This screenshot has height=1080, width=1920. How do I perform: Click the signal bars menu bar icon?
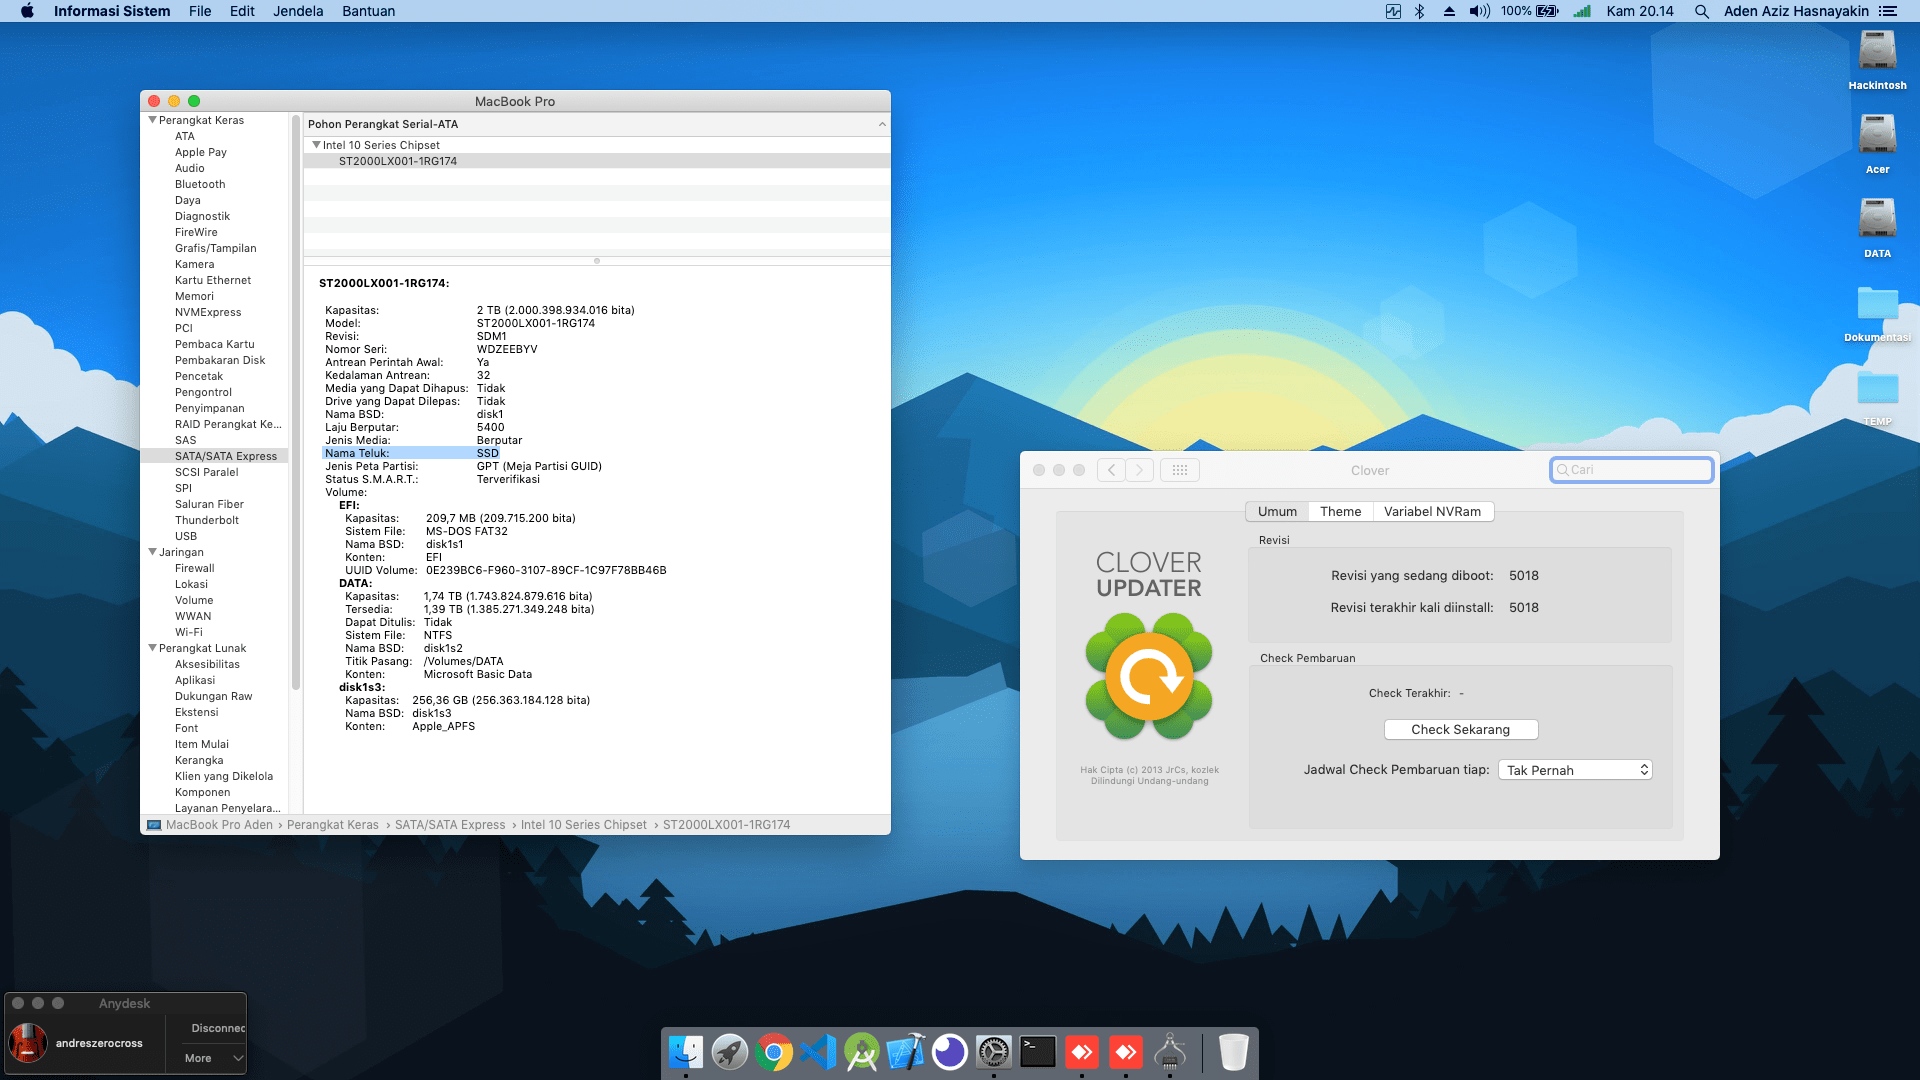[x=1582, y=11]
